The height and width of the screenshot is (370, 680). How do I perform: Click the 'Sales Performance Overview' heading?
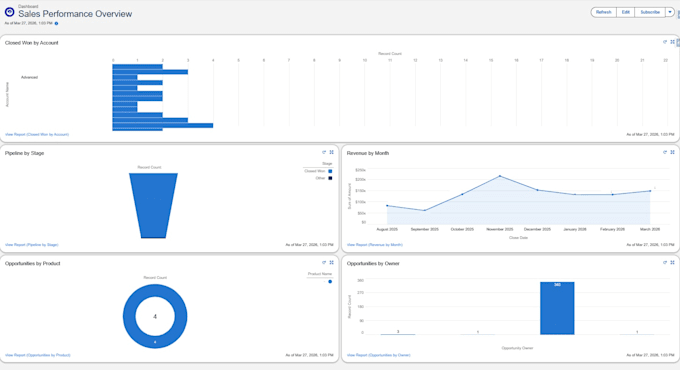75,14
